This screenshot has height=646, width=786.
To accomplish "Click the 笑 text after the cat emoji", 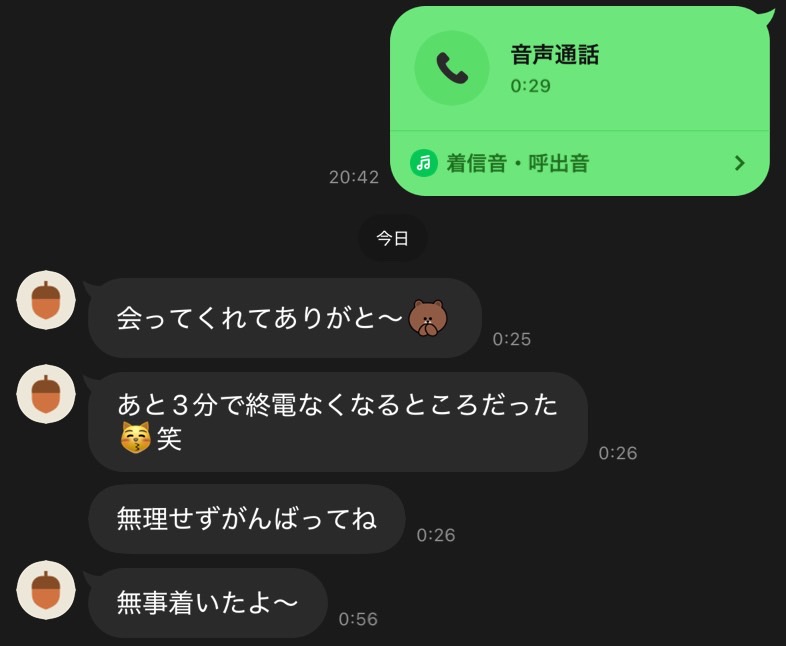I will (169, 439).
